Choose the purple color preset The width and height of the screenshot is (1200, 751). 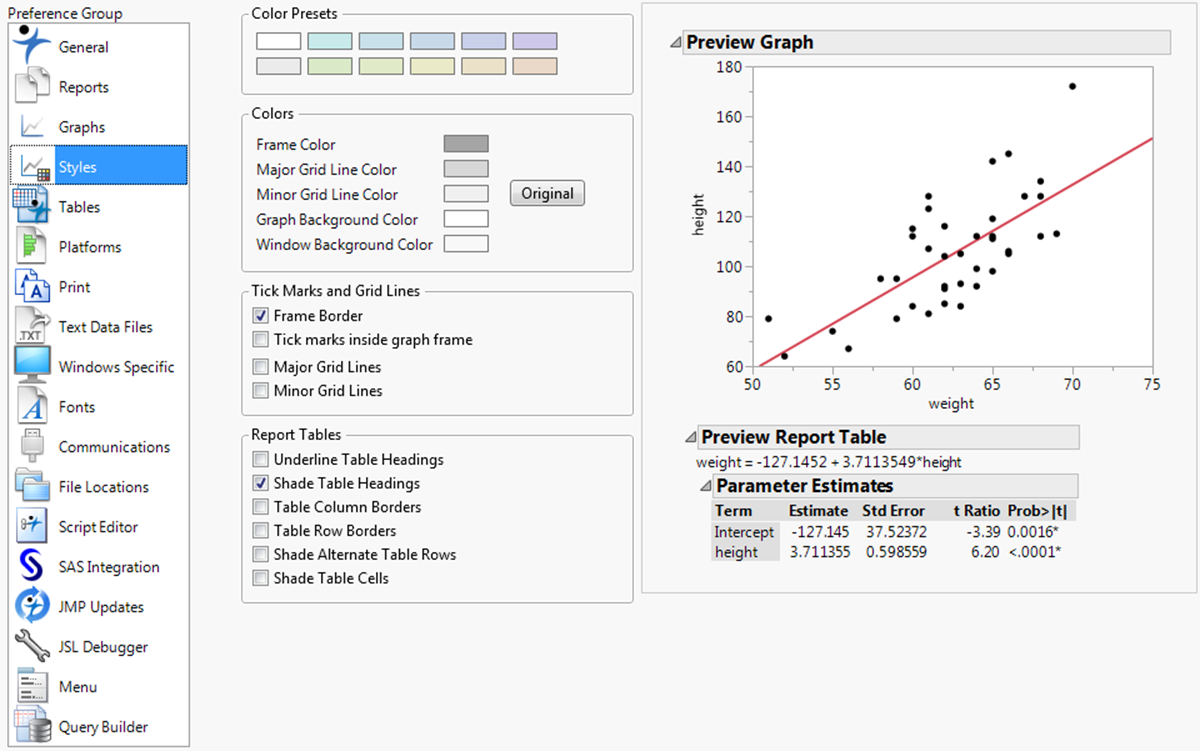click(535, 42)
